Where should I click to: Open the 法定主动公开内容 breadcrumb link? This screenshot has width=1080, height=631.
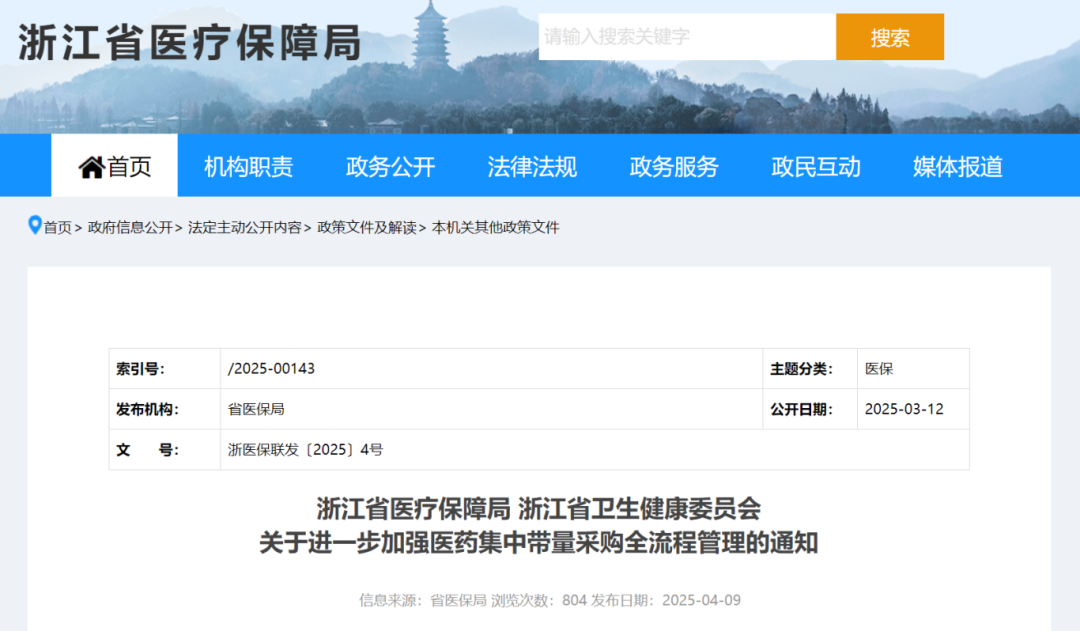tap(245, 227)
